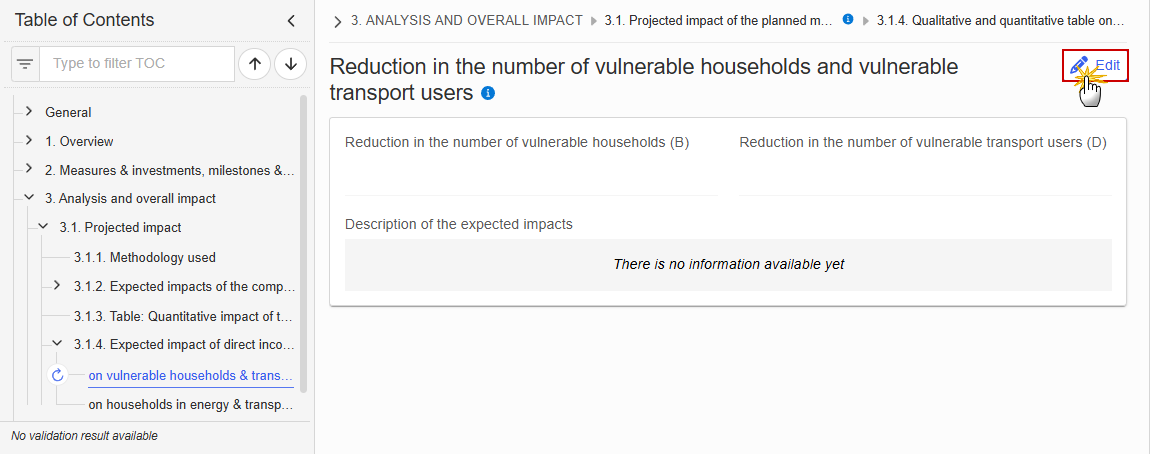Expand the General tree node
This screenshot has width=1150, height=454.
point(29,111)
